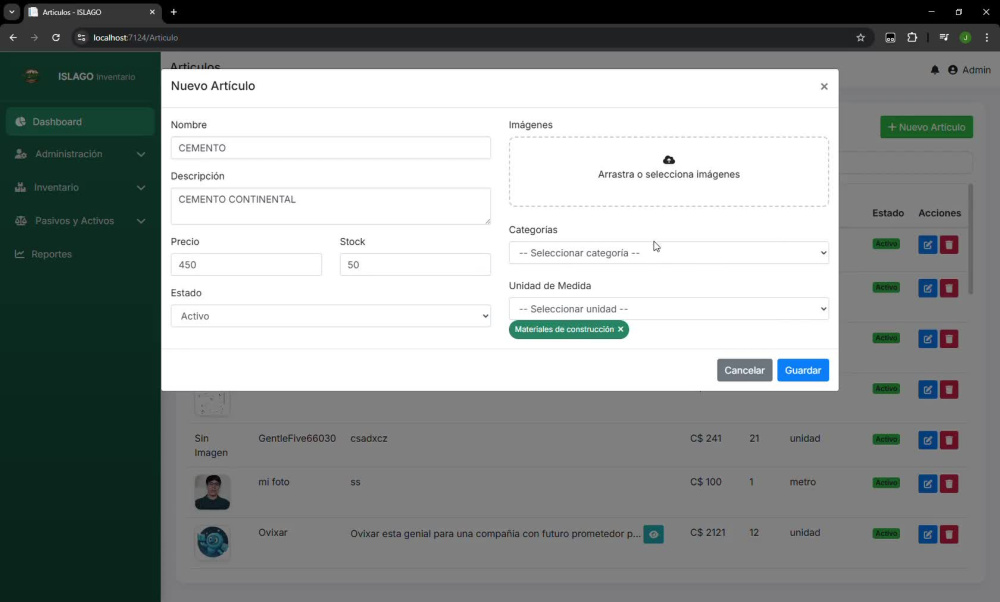This screenshot has width=1000, height=602.
Task: Open the browser three-dot menu
Action: (987, 38)
